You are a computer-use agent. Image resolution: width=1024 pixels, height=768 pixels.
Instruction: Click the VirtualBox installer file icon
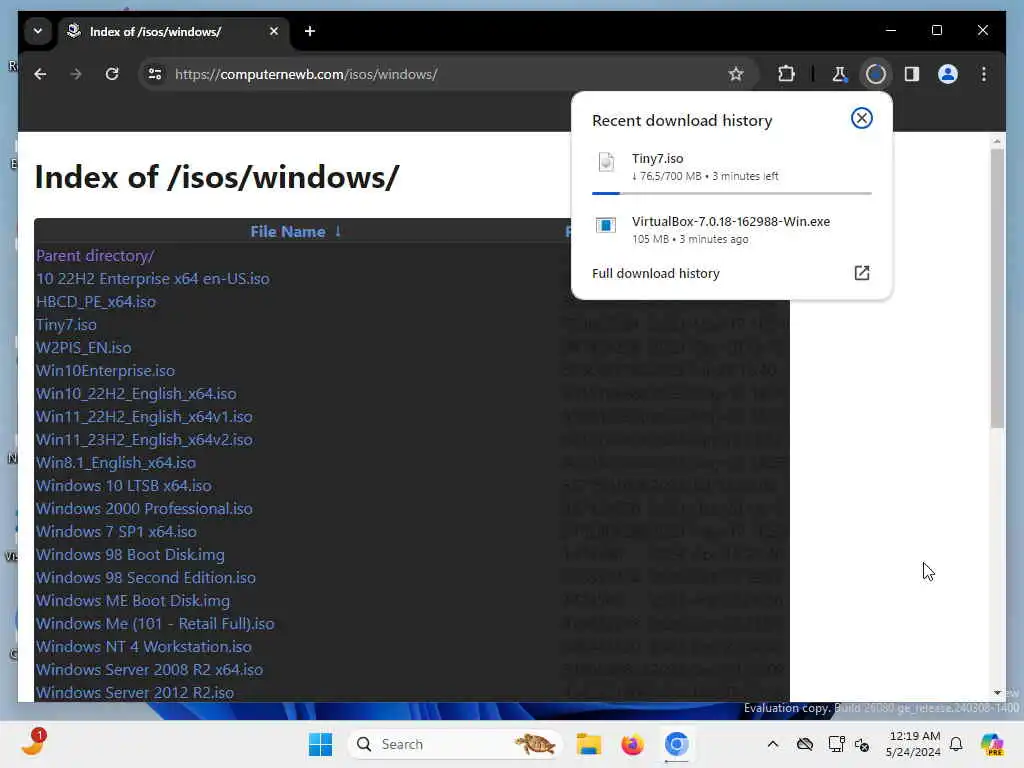coord(605,225)
